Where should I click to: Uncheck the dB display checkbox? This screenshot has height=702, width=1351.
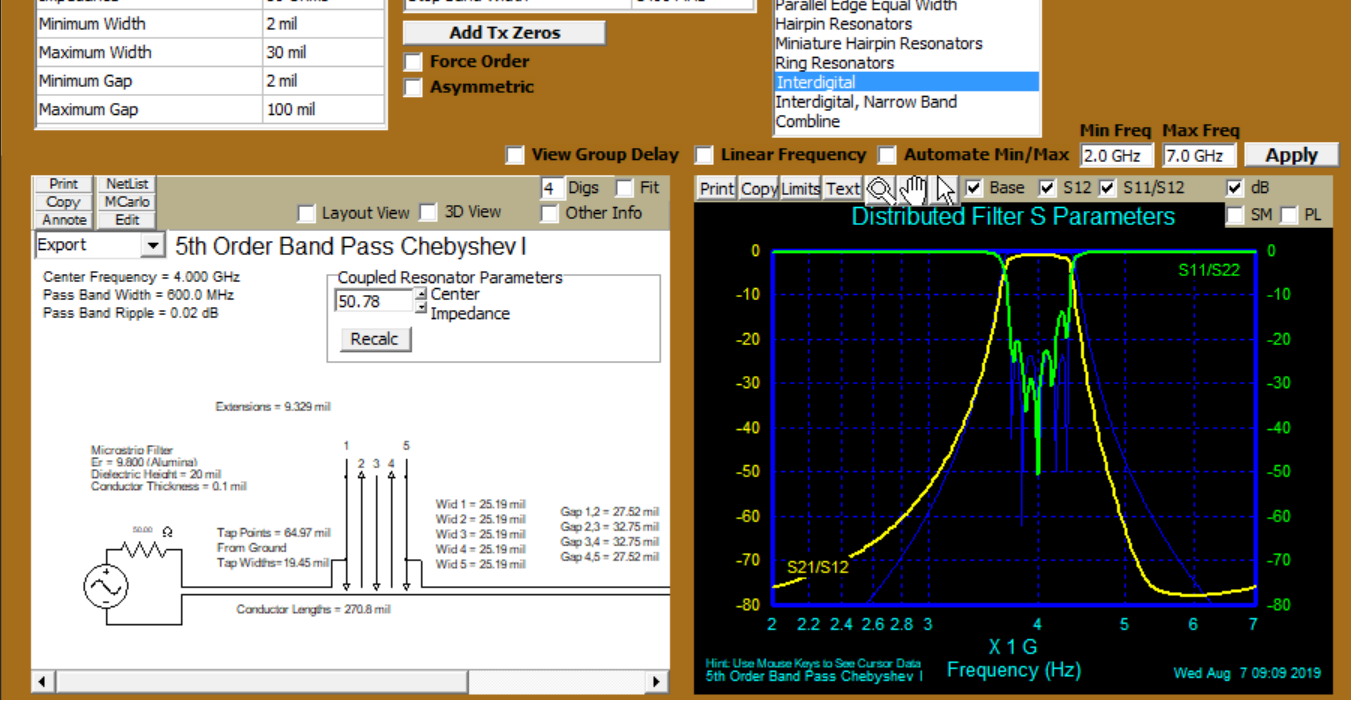tap(1235, 188)
